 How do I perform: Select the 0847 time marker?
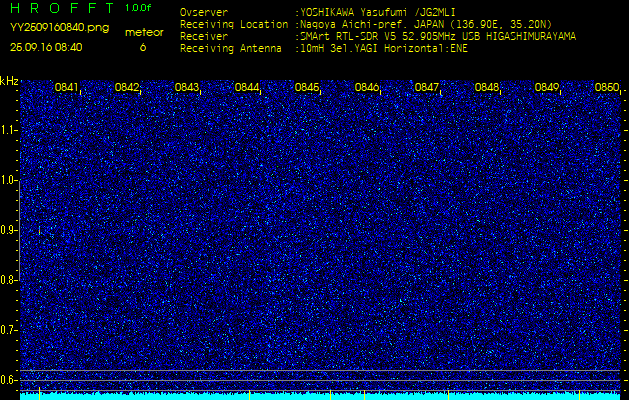coord(426,88)
